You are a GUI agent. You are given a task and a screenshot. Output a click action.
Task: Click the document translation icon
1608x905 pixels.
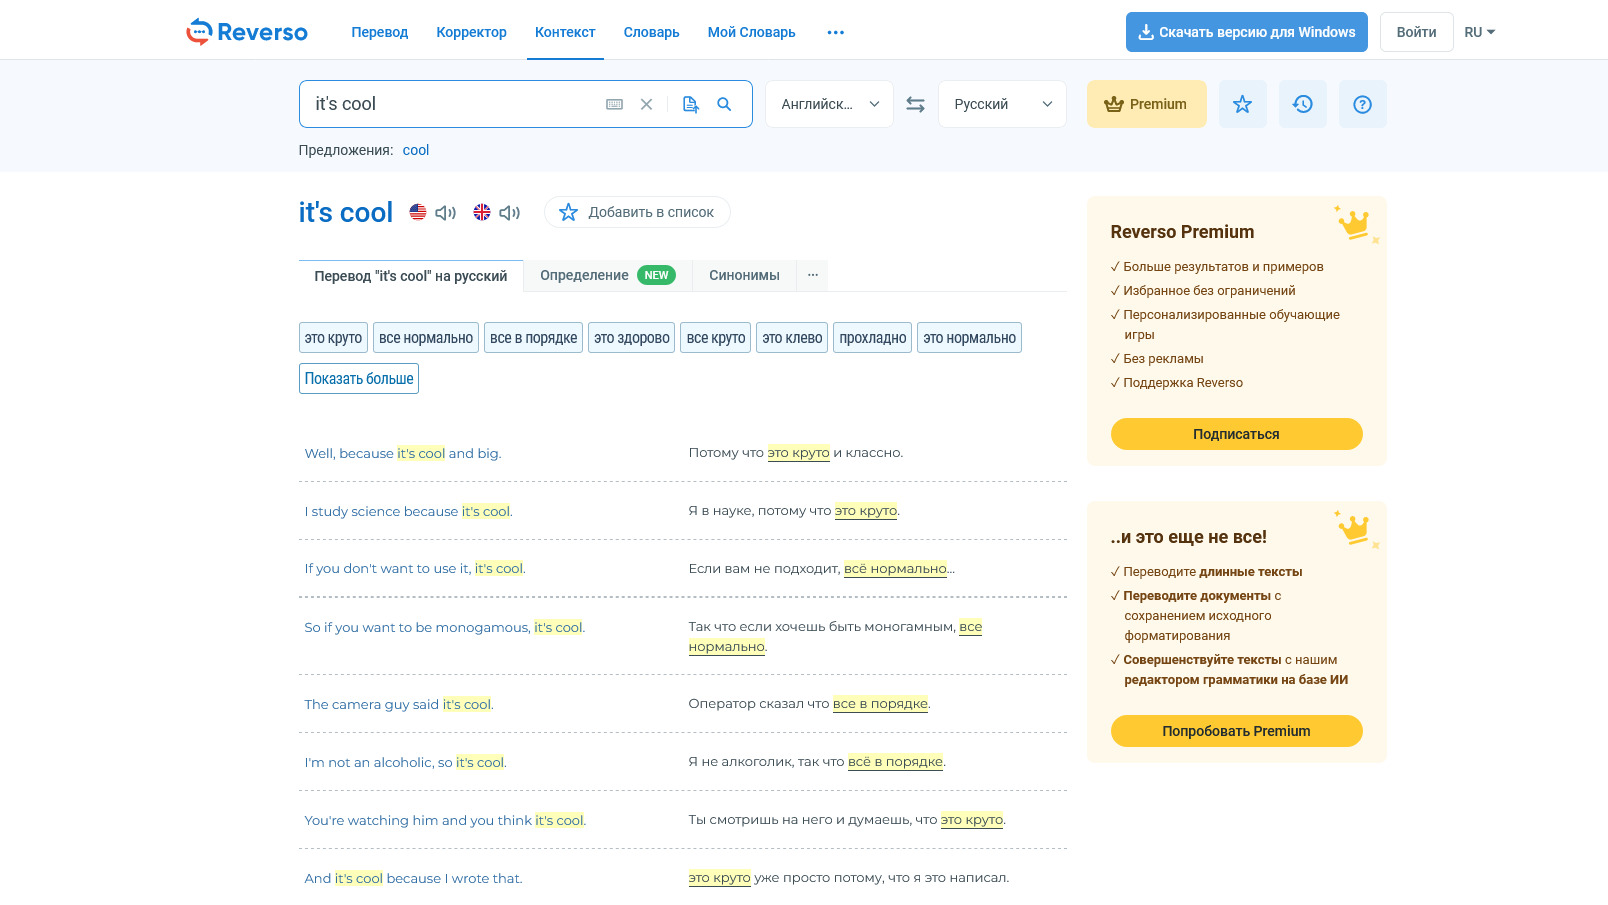[x=690, y=104]
